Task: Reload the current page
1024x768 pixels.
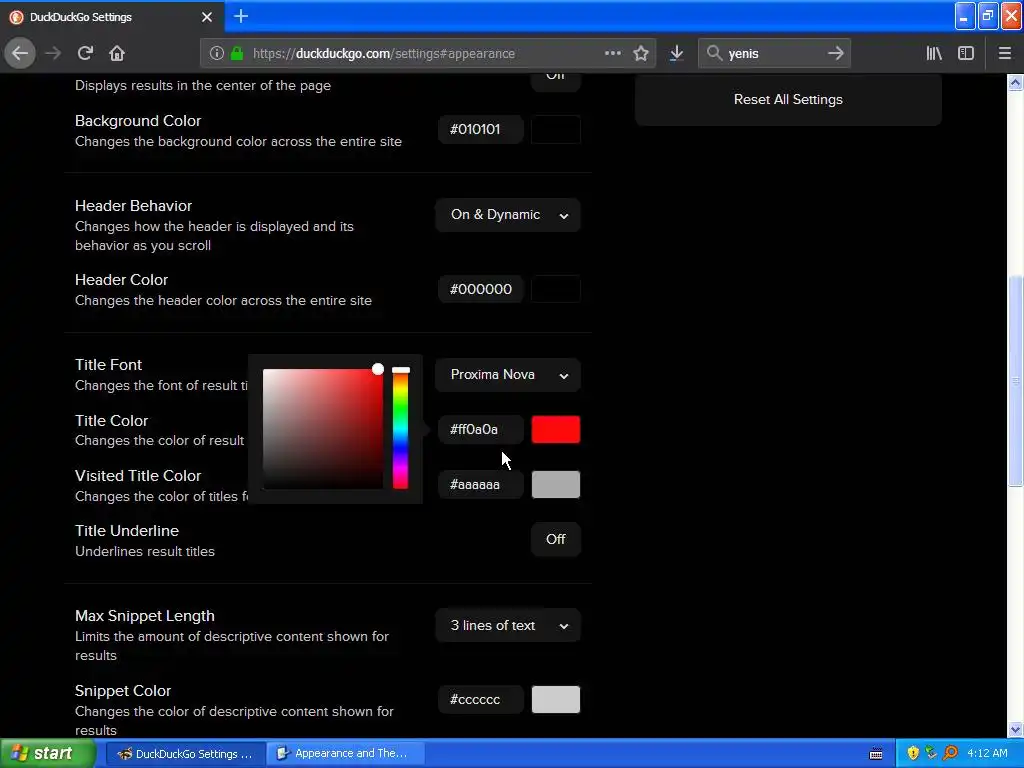Action: [x=85, y=53]
